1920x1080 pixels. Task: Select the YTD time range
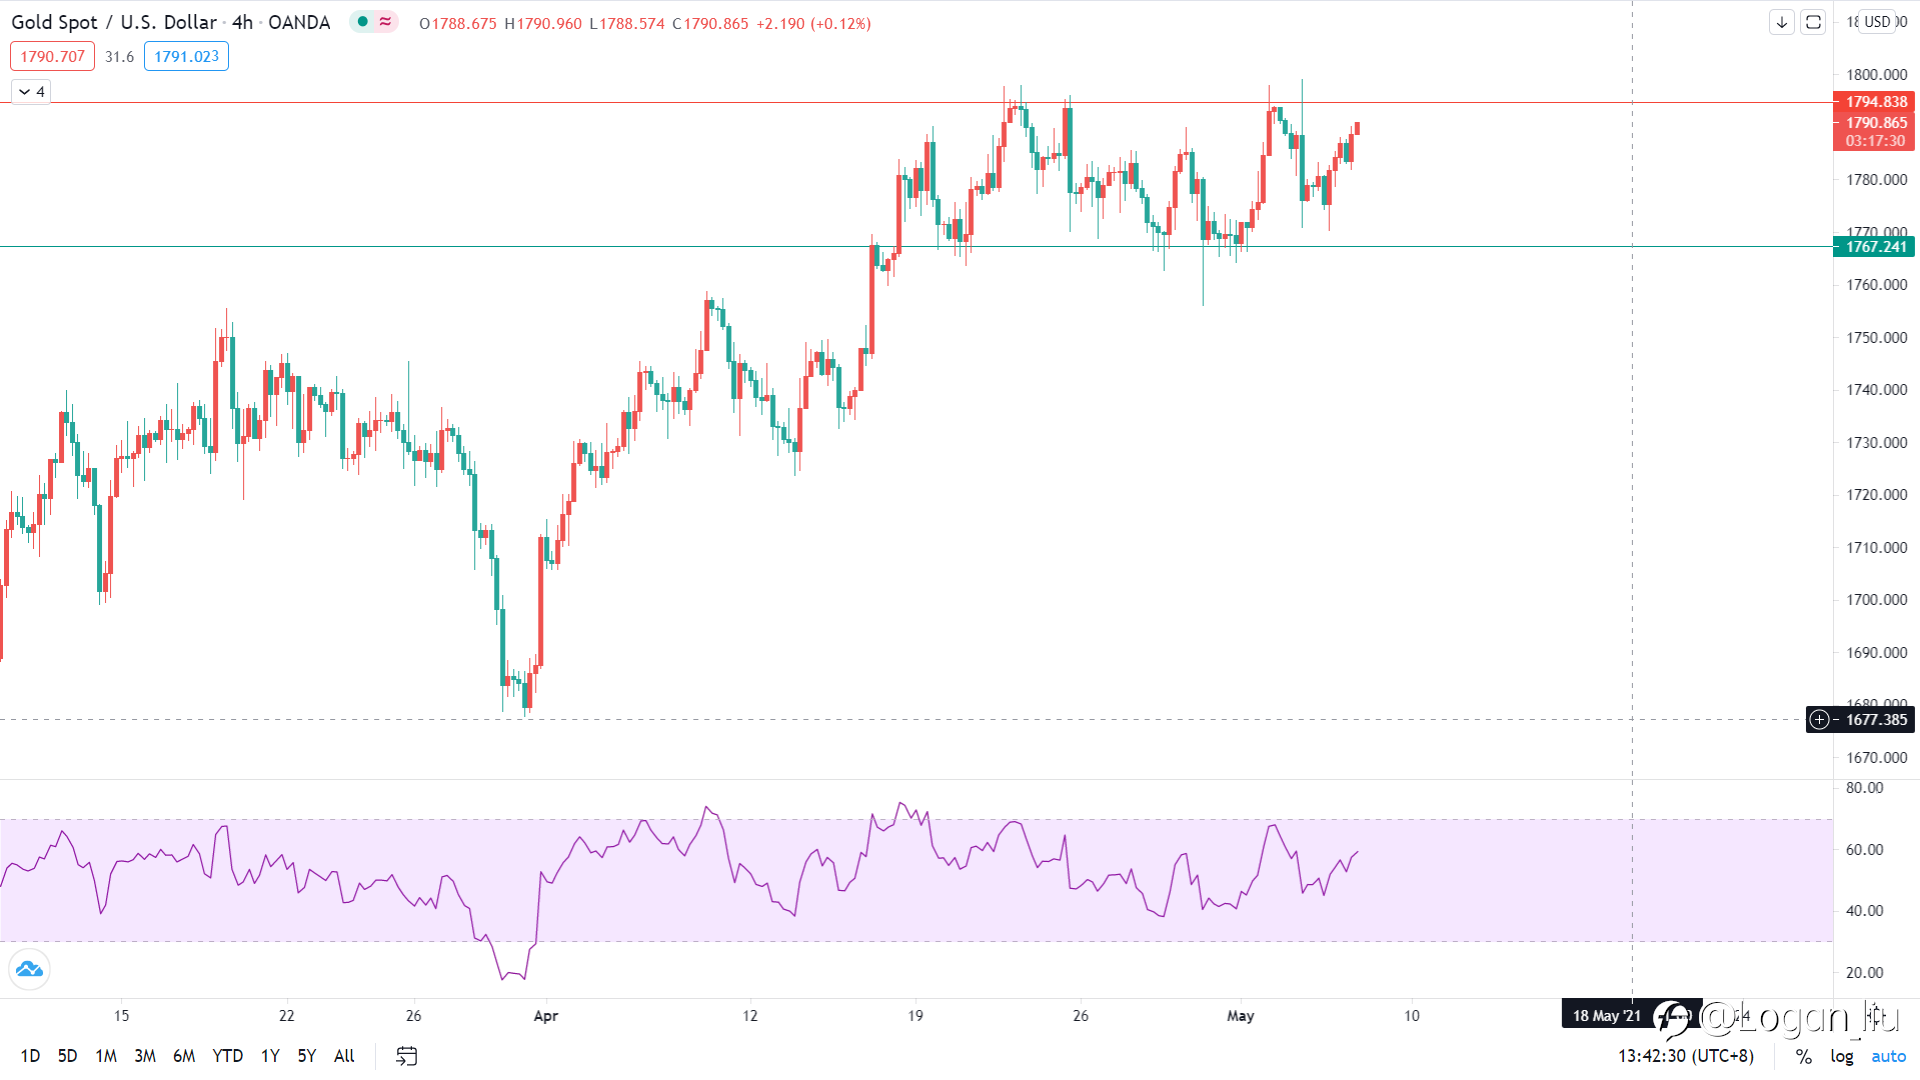tap(228, 1056)
